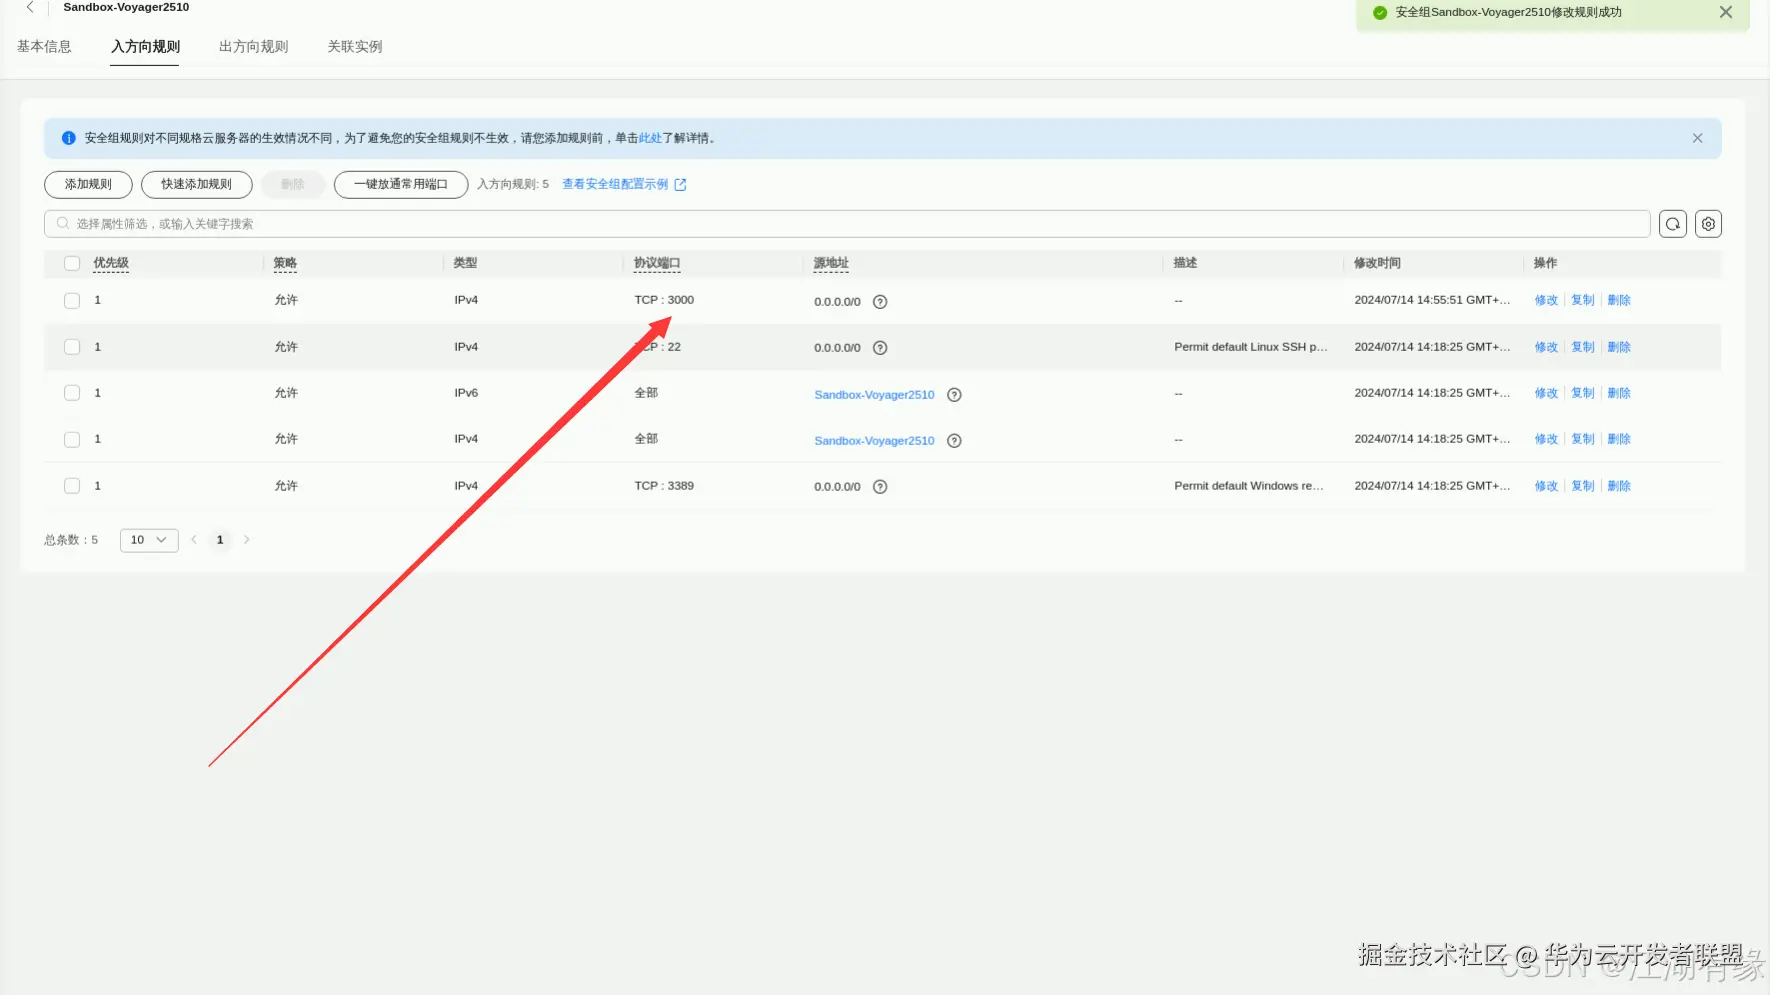Screen dimensions: 1770x995
Task: Click 复制 for the IPv6 rule
Action: click(x=1583, y=393)
